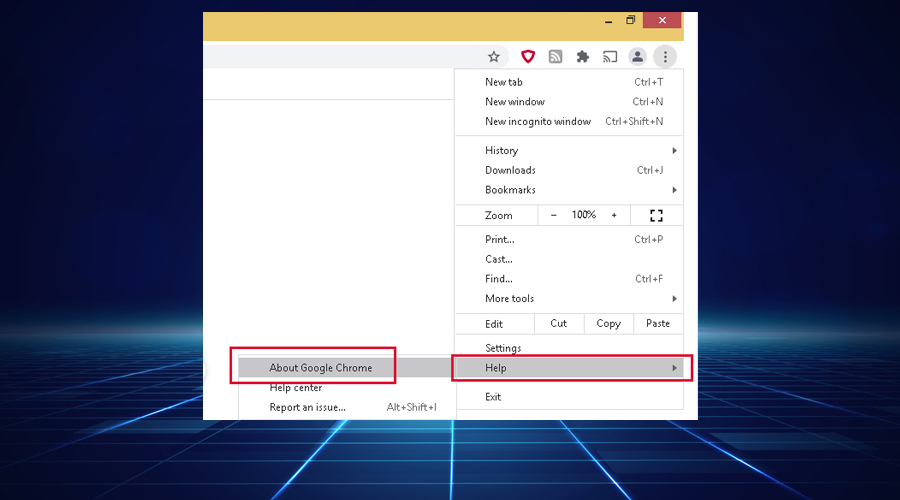Choose Report an issue... entry
This screenshot has width=900, height=500.
347,407
